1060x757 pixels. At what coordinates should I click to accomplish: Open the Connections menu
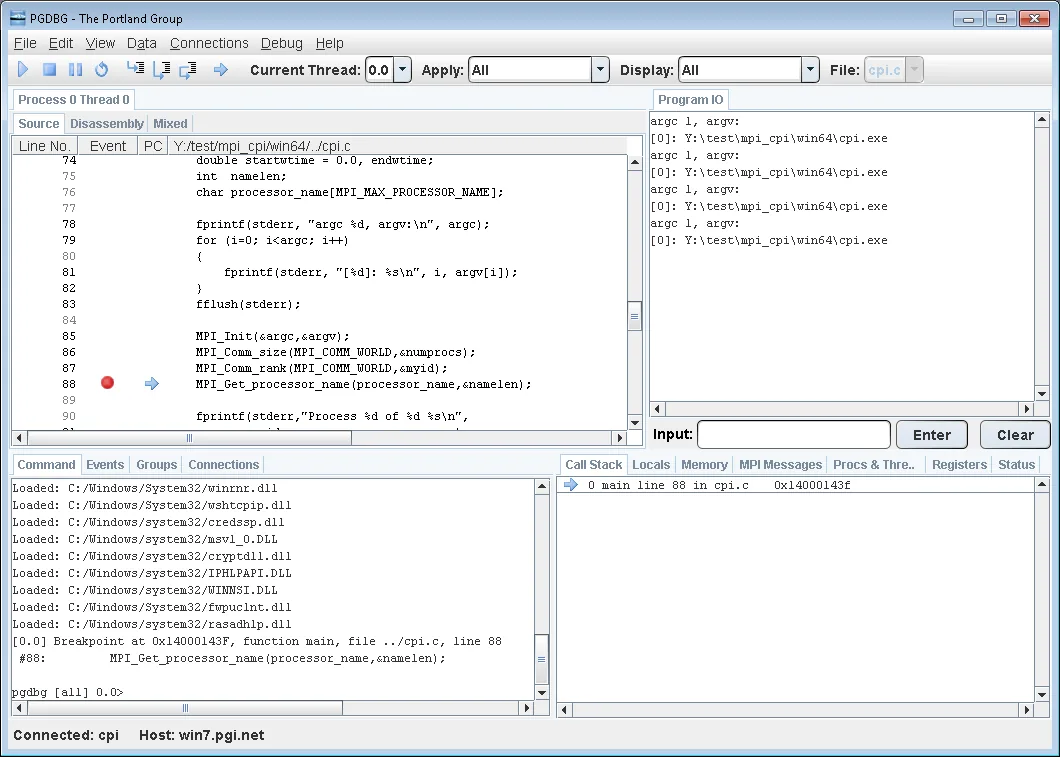(x=209, y=43)
